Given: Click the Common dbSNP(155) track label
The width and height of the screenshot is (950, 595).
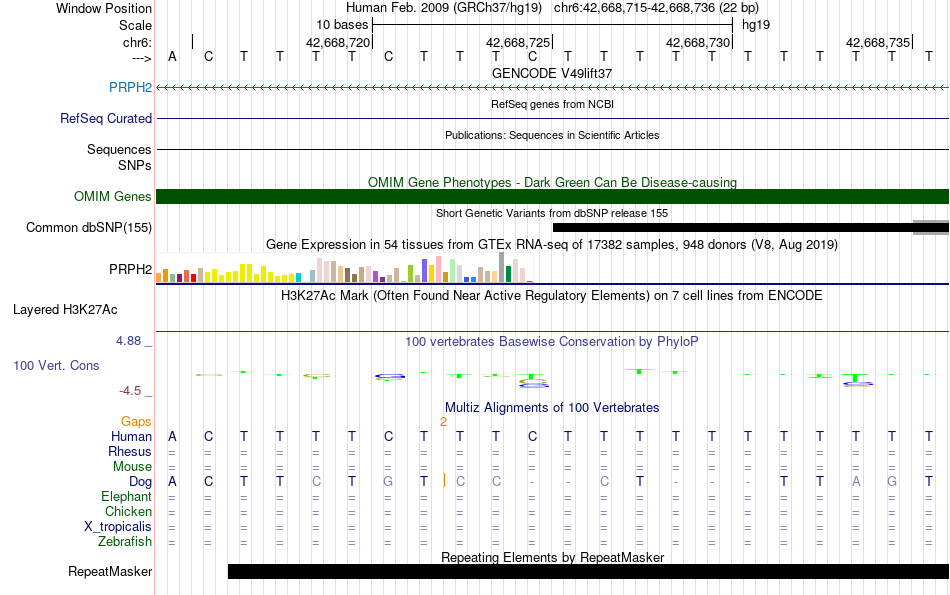Looking at the screenshot, I should (88, 227).
